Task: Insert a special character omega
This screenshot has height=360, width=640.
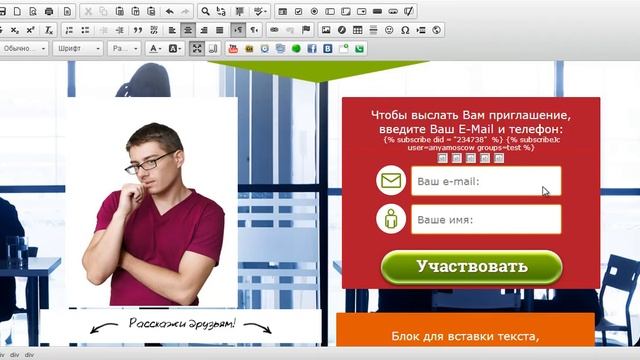Action: click(x=405, y=30)
